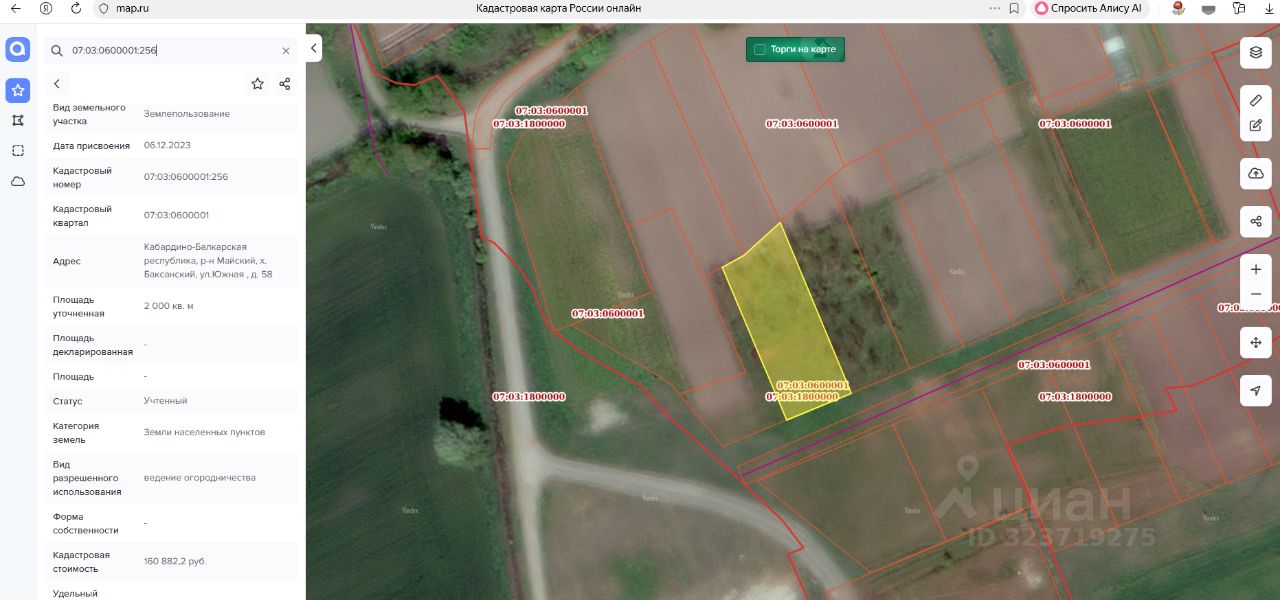Share parcel info from details panel
1280x600 pixels.
(x=285, y=84)
